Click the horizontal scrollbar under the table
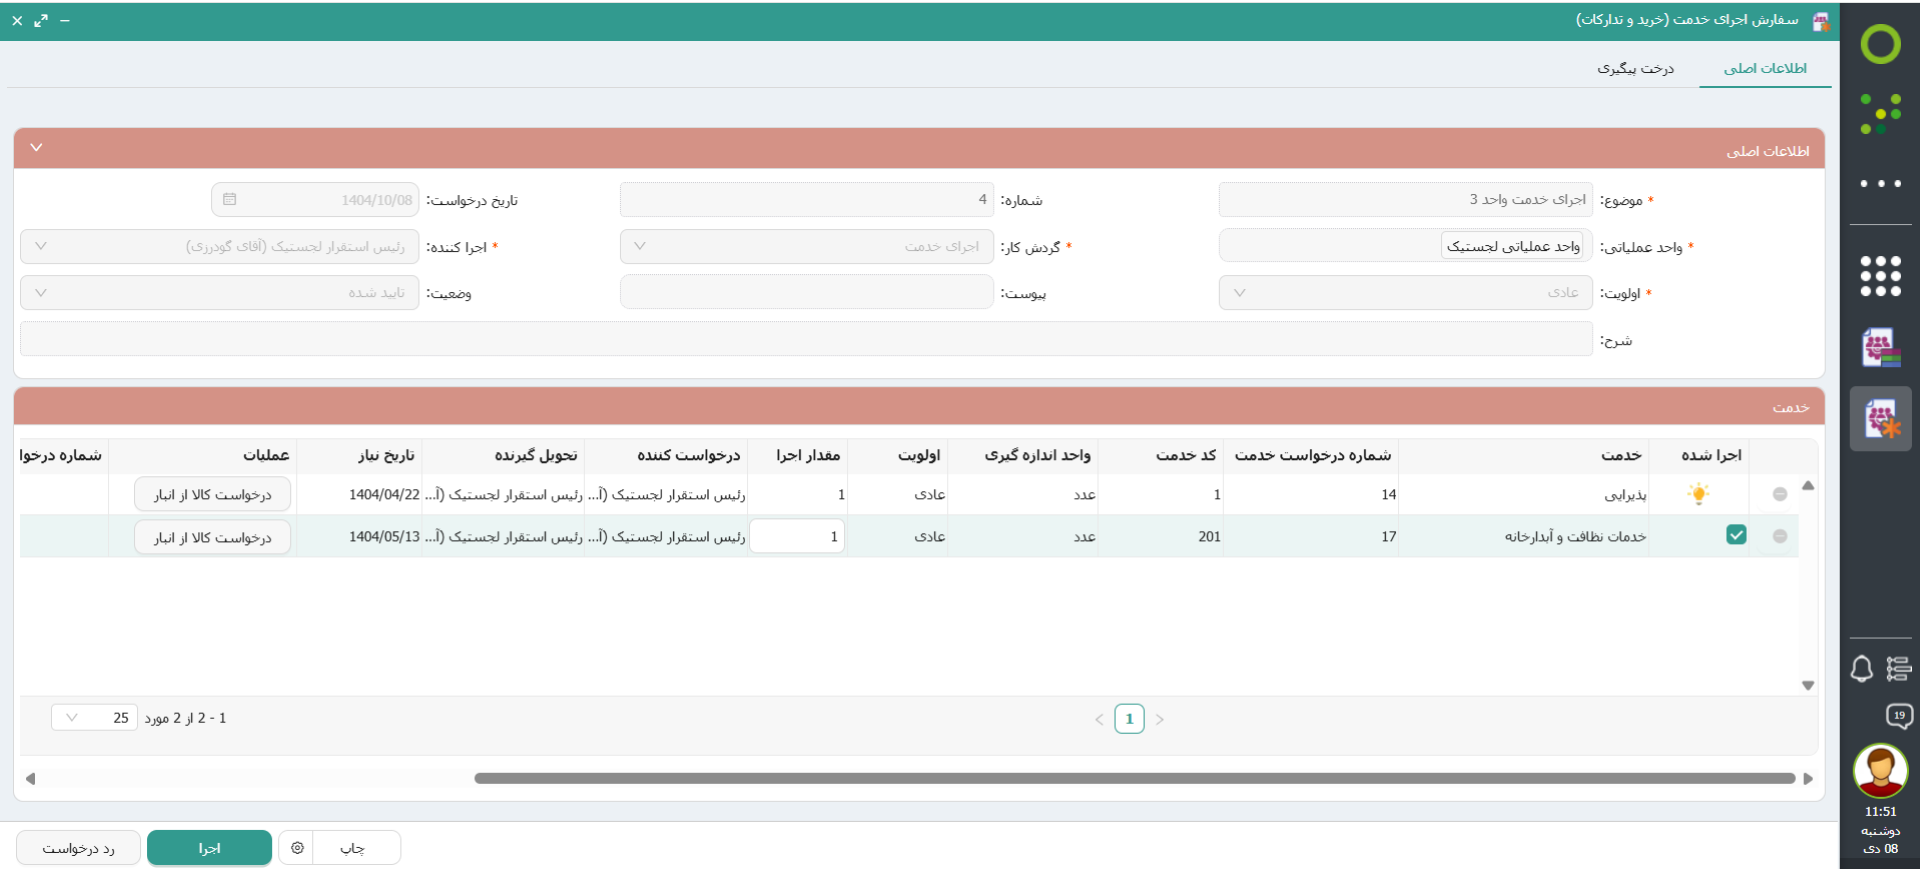 [x=1134, y=778]
